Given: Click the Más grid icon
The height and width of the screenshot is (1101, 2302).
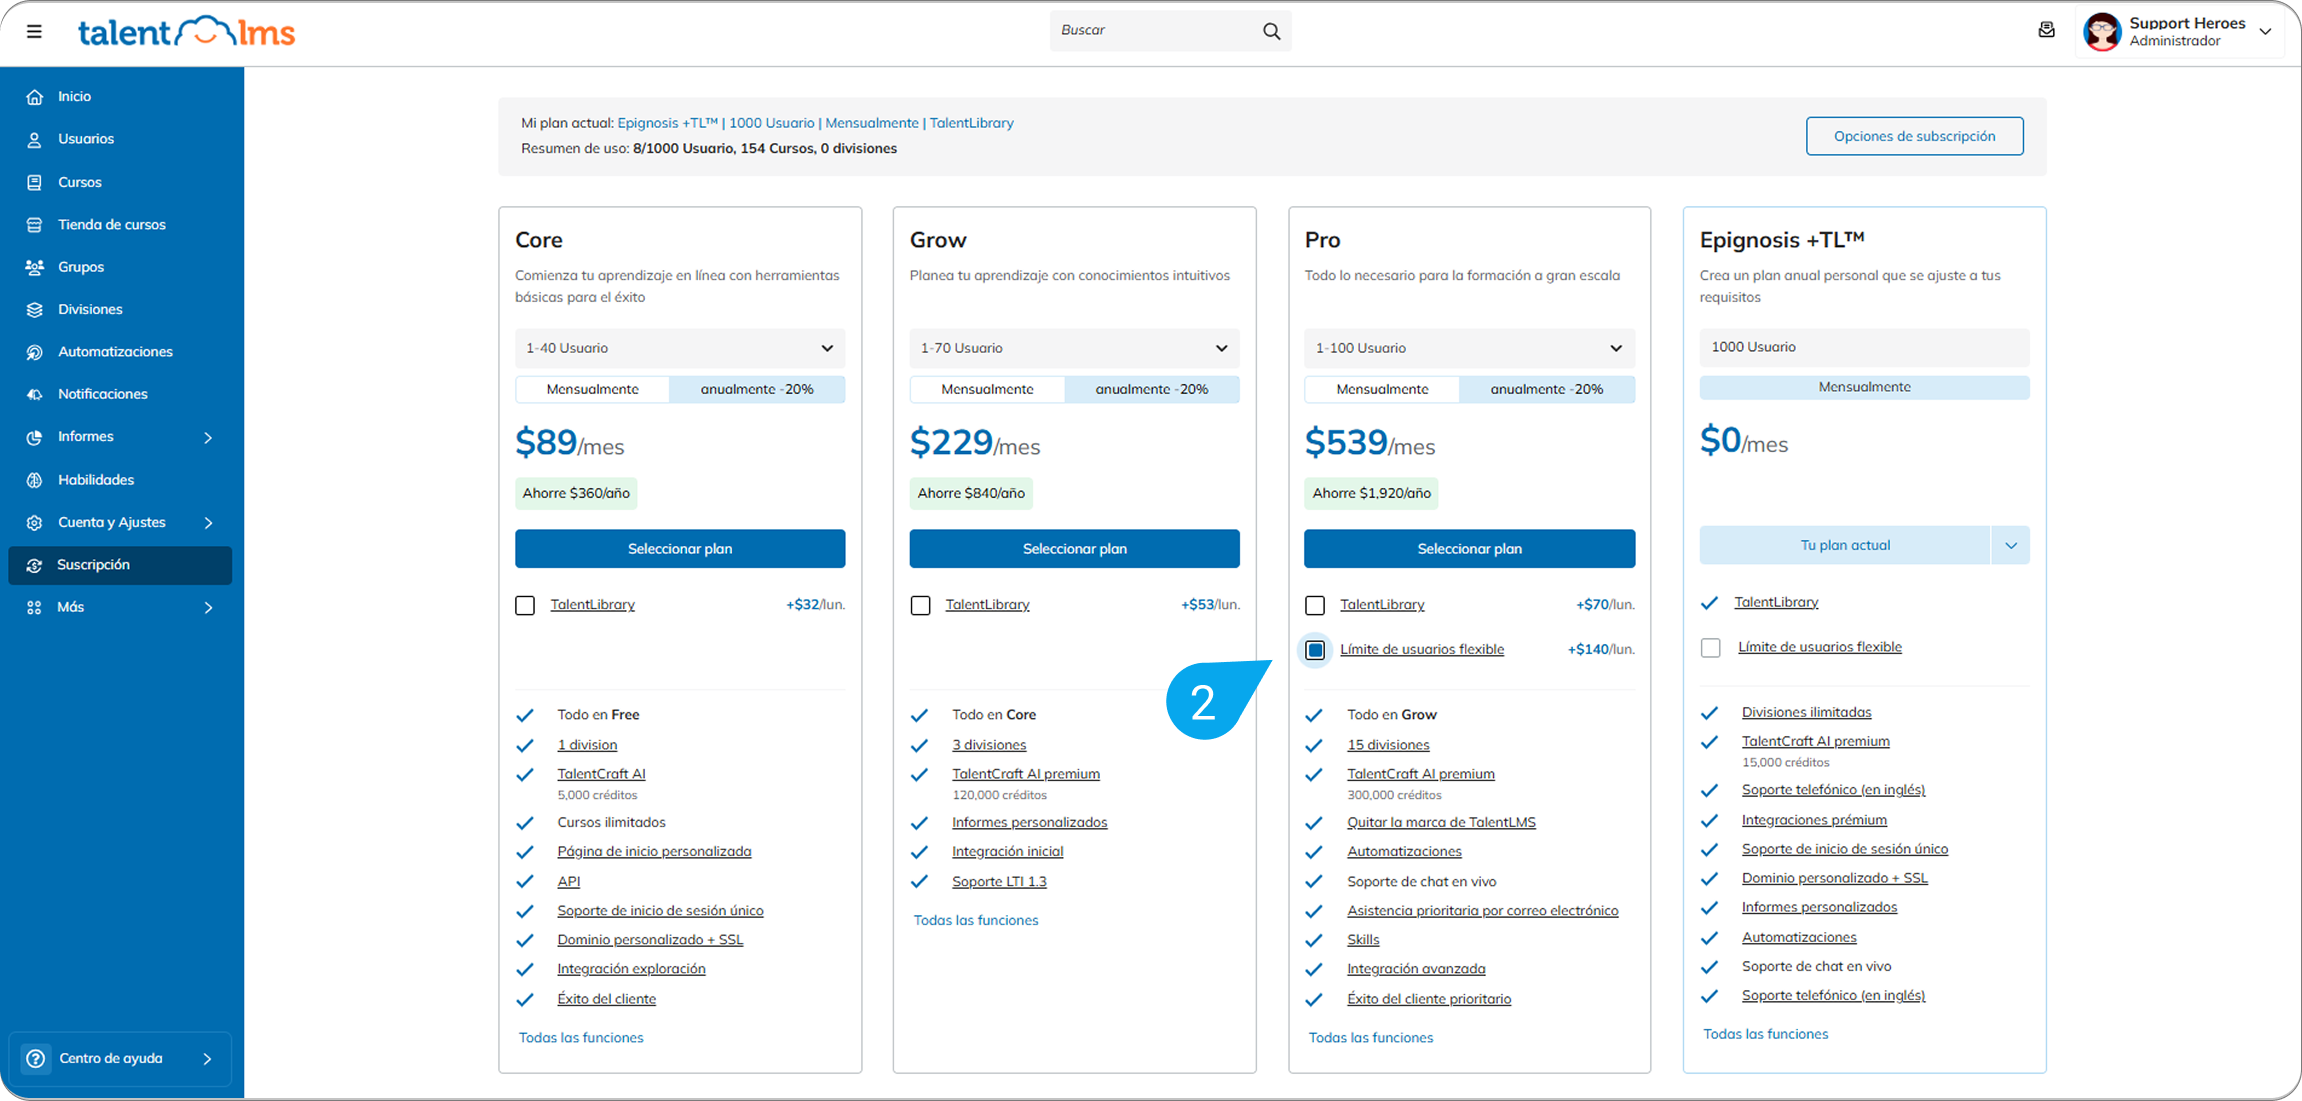Looking at the screenshot, I should (x=35, y=608).
